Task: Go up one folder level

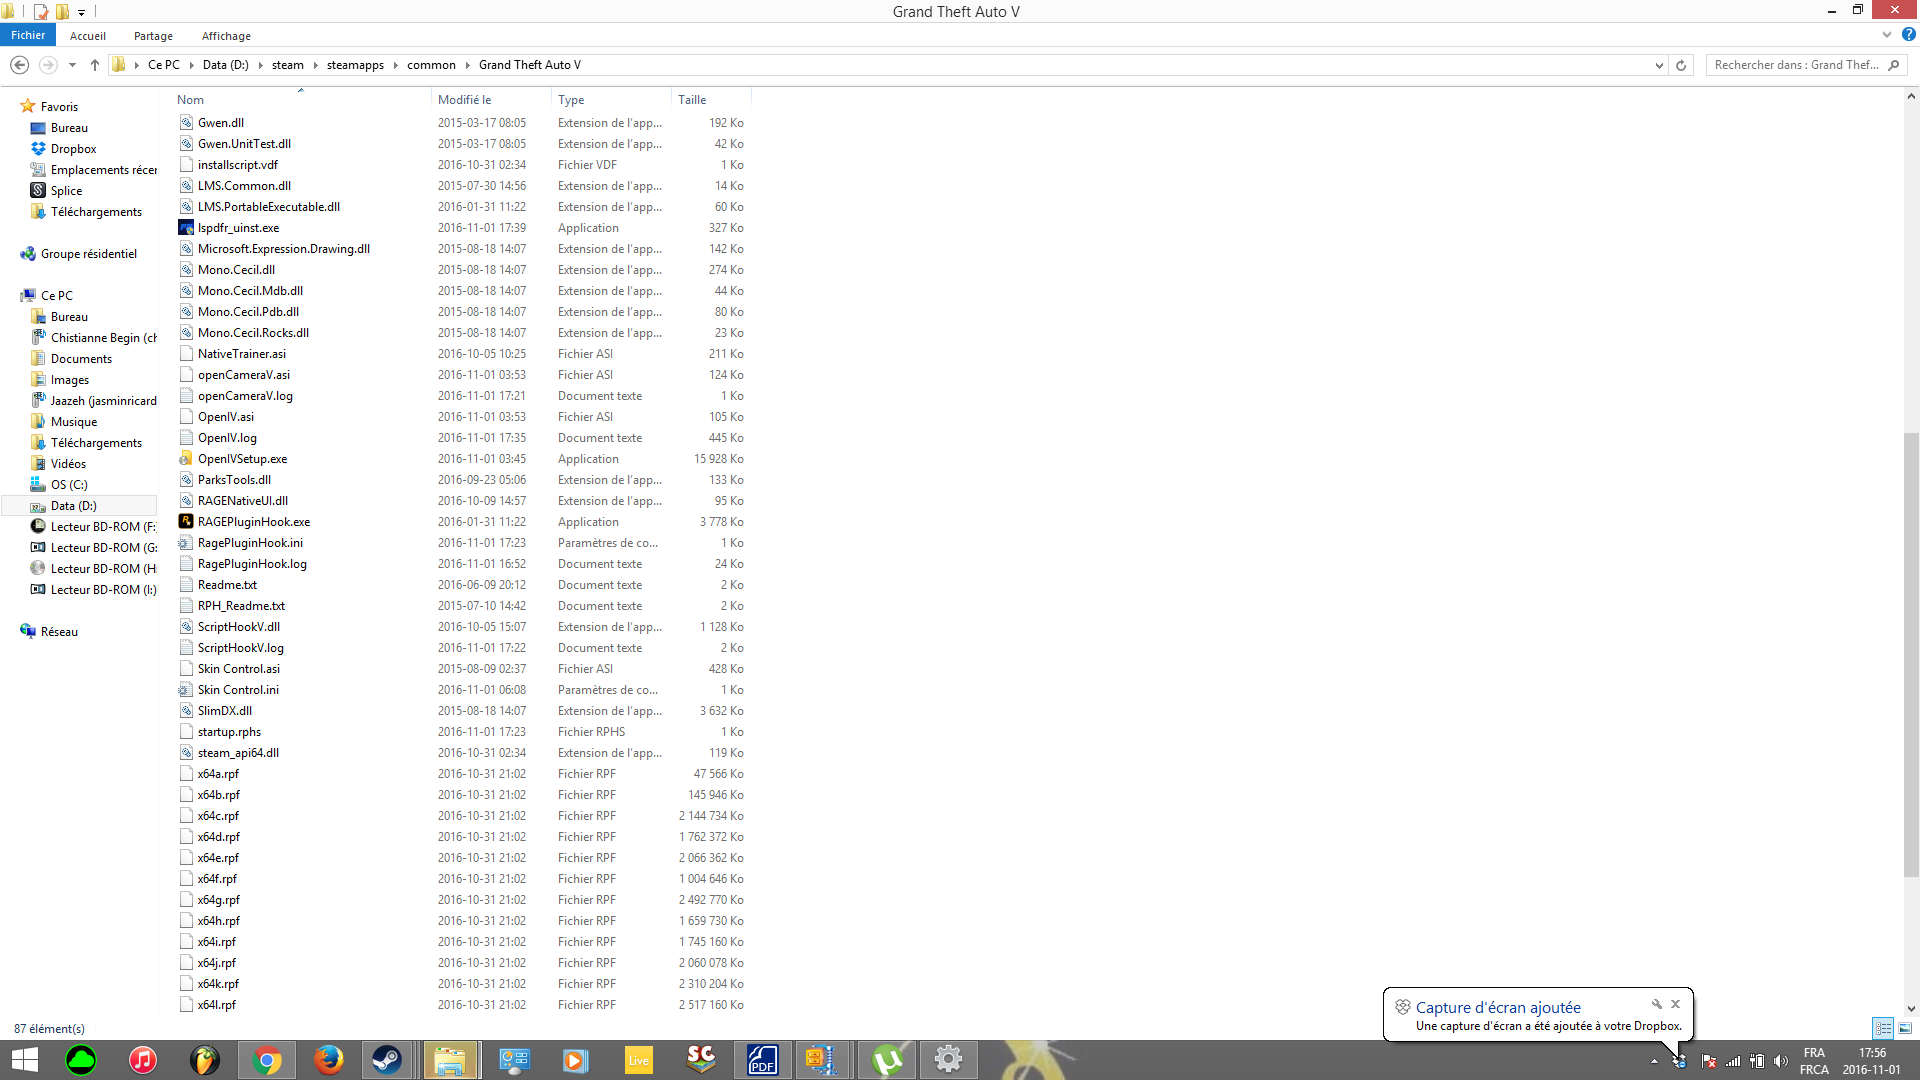Action: click(x=95, y=65)
